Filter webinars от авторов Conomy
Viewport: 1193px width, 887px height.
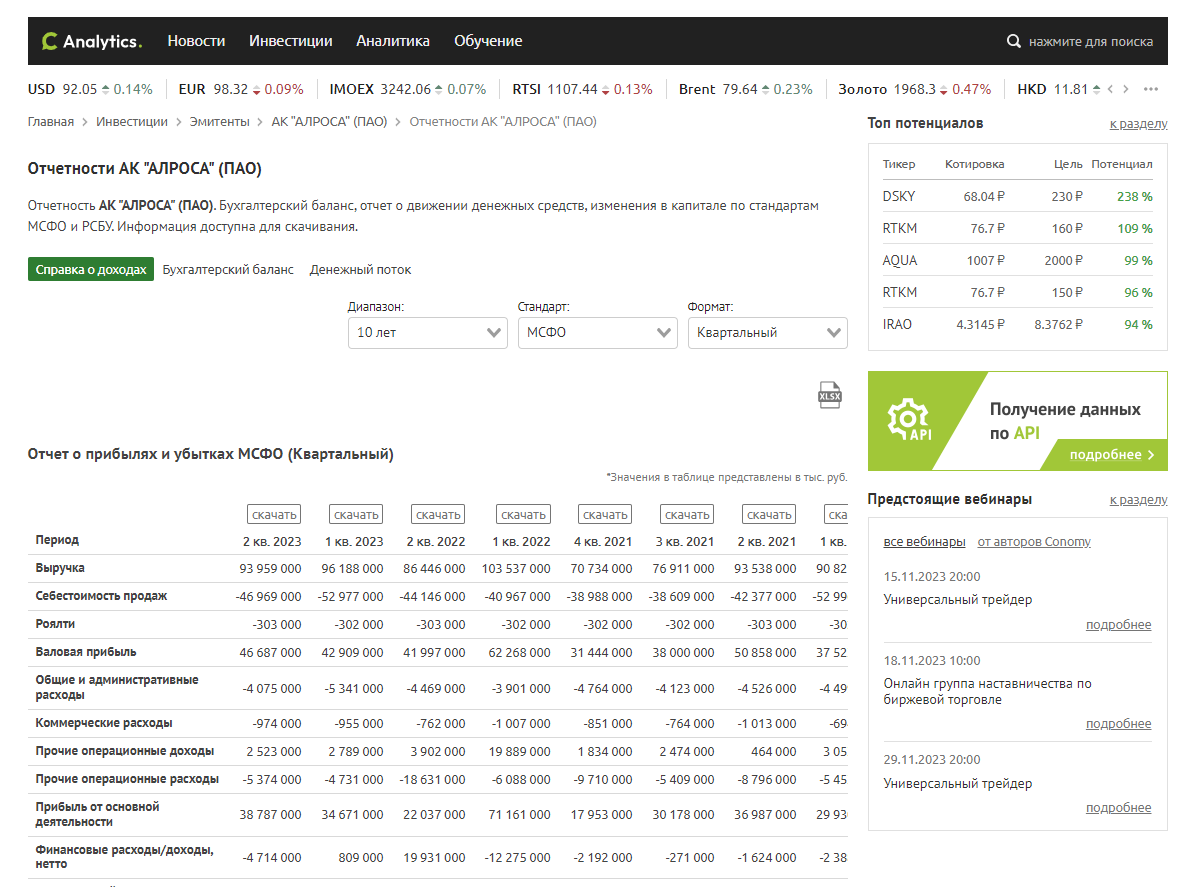[x=1034, y=542]
